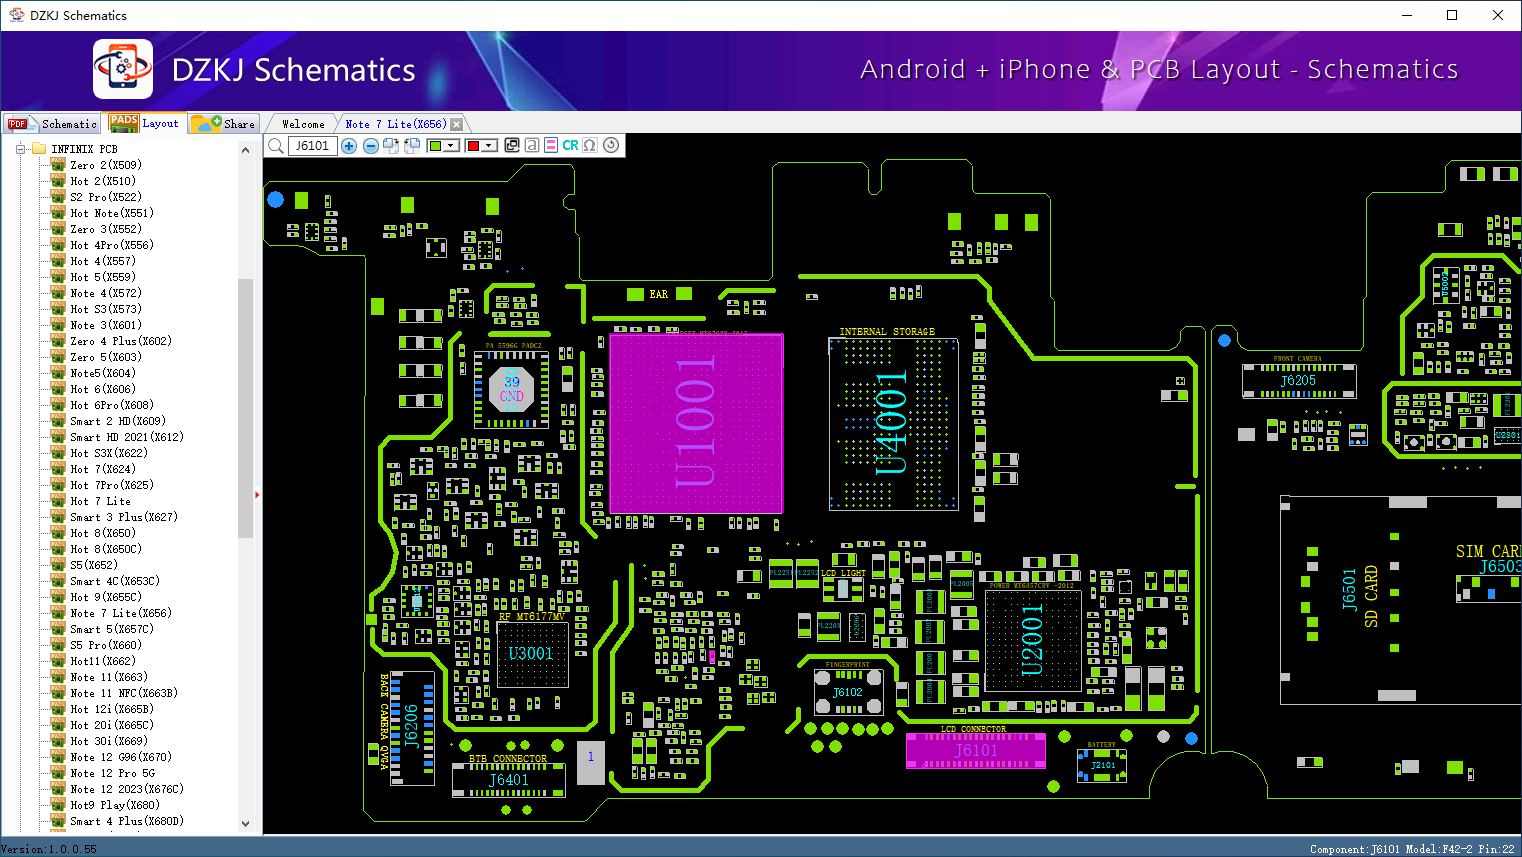Select the highlighted J6101 LCD connector

pos(976,750)
